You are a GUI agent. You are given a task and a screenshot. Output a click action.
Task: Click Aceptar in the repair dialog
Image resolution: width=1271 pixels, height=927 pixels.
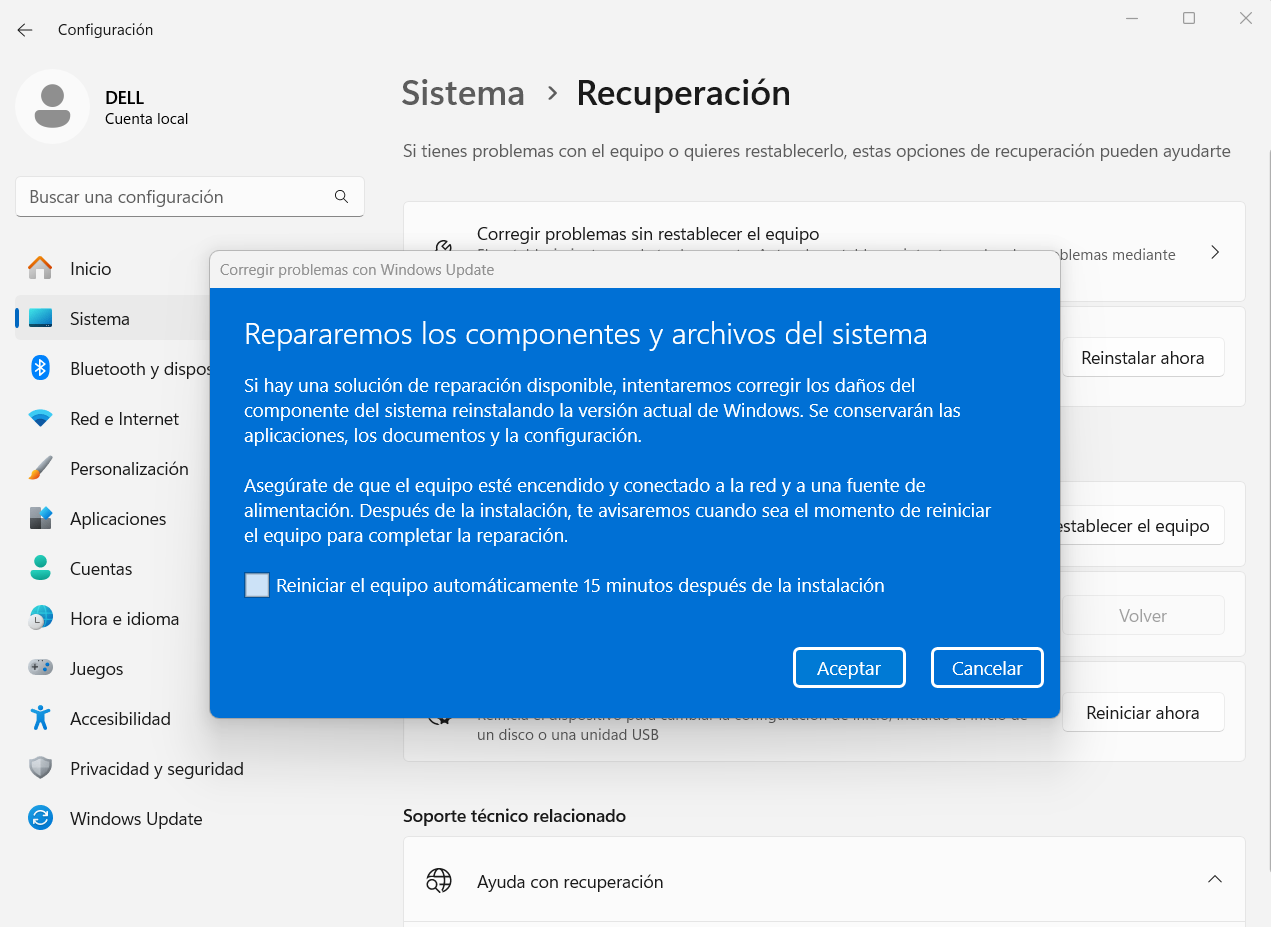click(x=849, y=668)
